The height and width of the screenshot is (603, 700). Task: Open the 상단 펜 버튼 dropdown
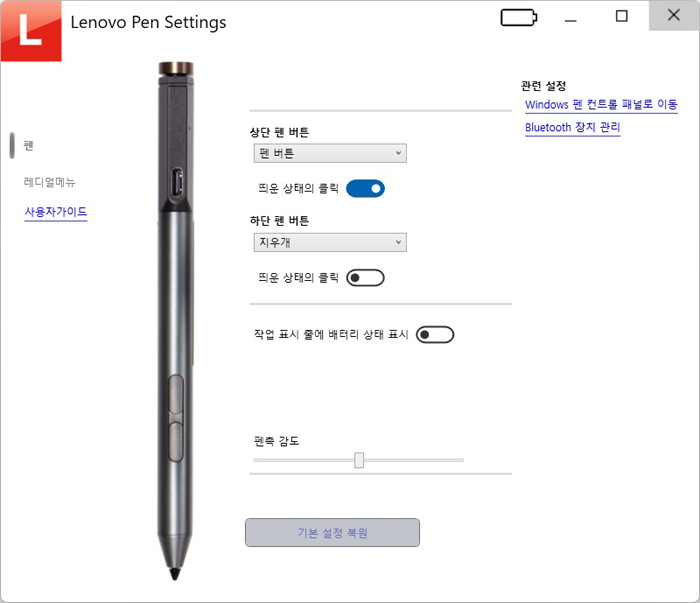[x=330, y=153]
